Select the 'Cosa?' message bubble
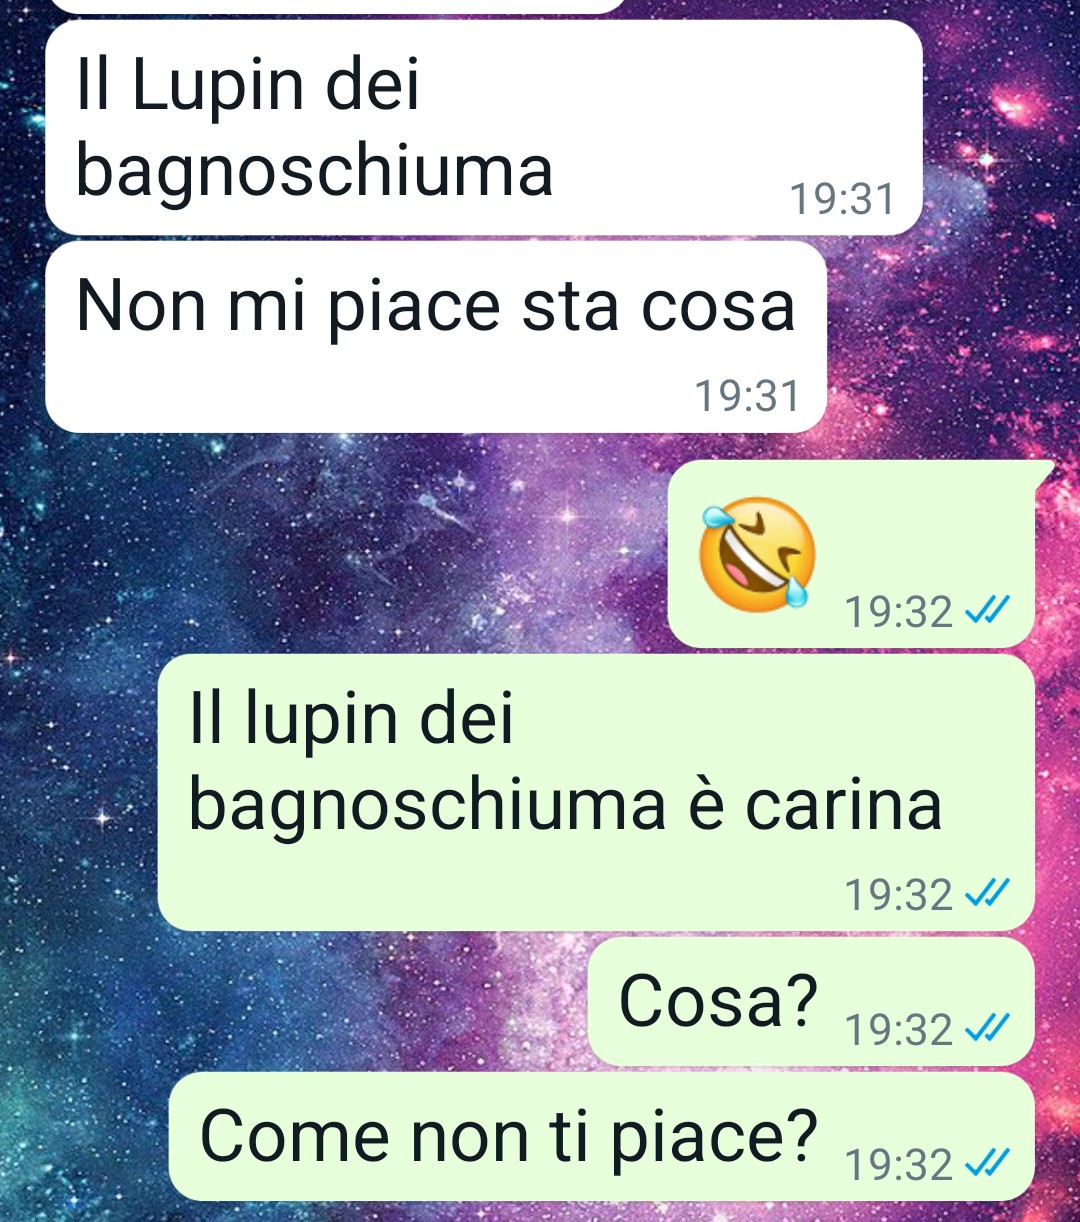The image size is (1080, 1222). [811, 1001]
